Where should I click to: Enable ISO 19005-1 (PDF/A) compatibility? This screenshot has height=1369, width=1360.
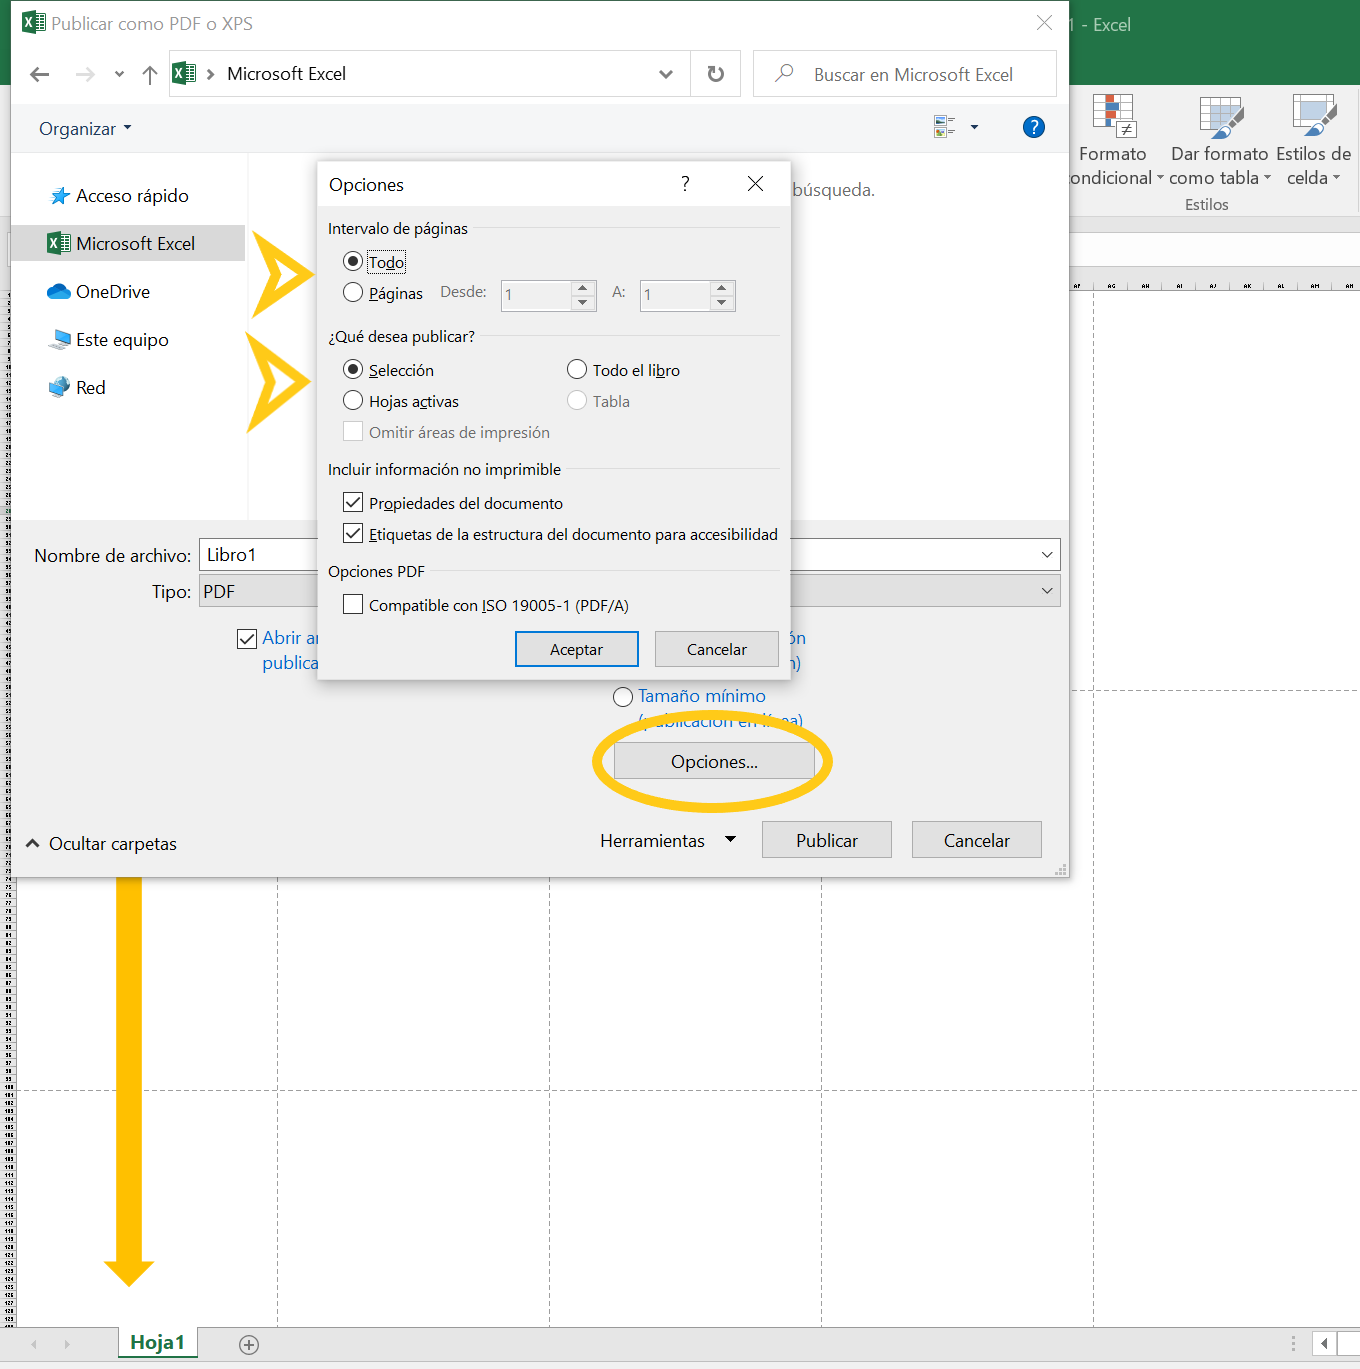point(353,605)
